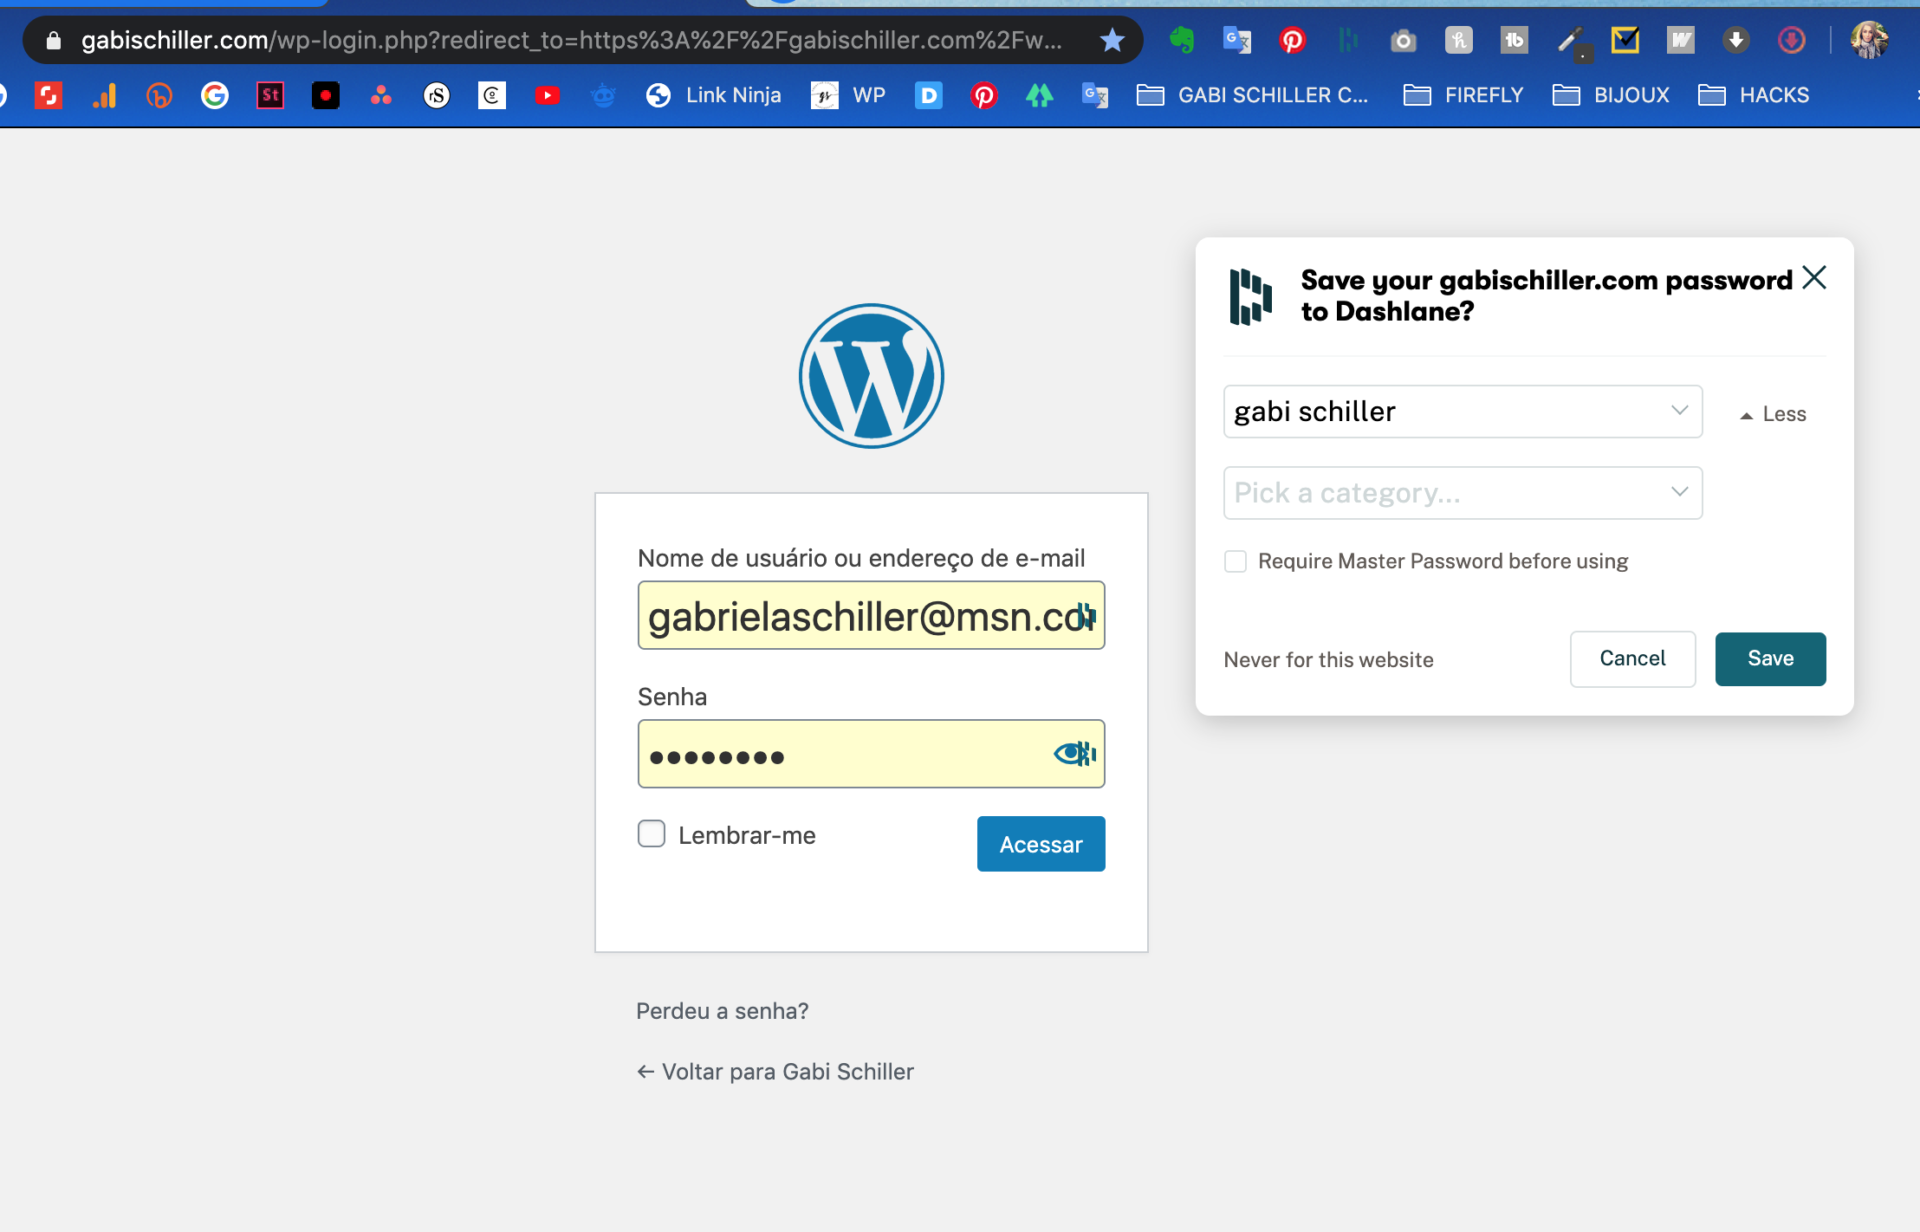Open the Pick a category dropdown
The height and width of the screenshot is (1232, 1920).
[x=1462, y=493]
